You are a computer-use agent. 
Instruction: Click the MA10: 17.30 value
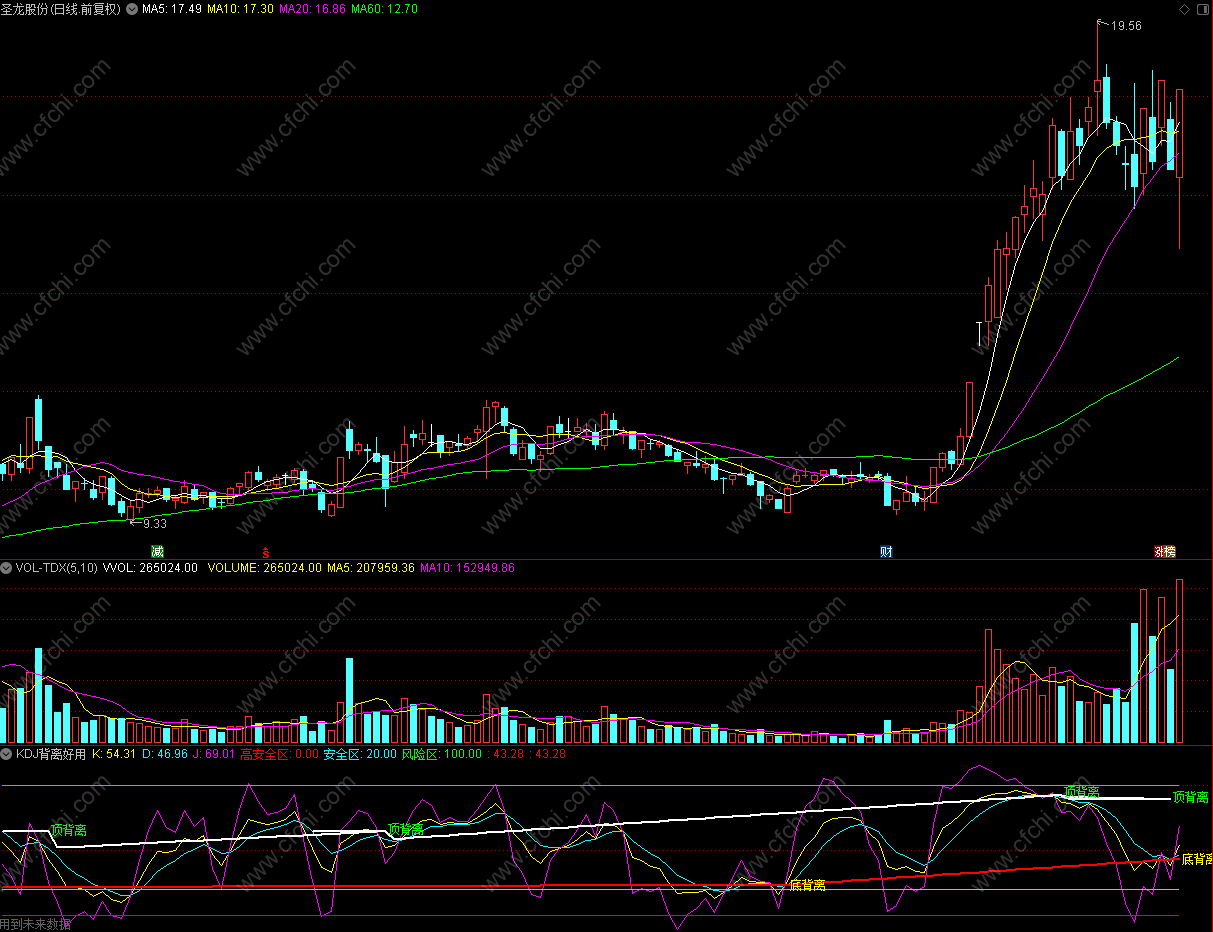point(240,9)
